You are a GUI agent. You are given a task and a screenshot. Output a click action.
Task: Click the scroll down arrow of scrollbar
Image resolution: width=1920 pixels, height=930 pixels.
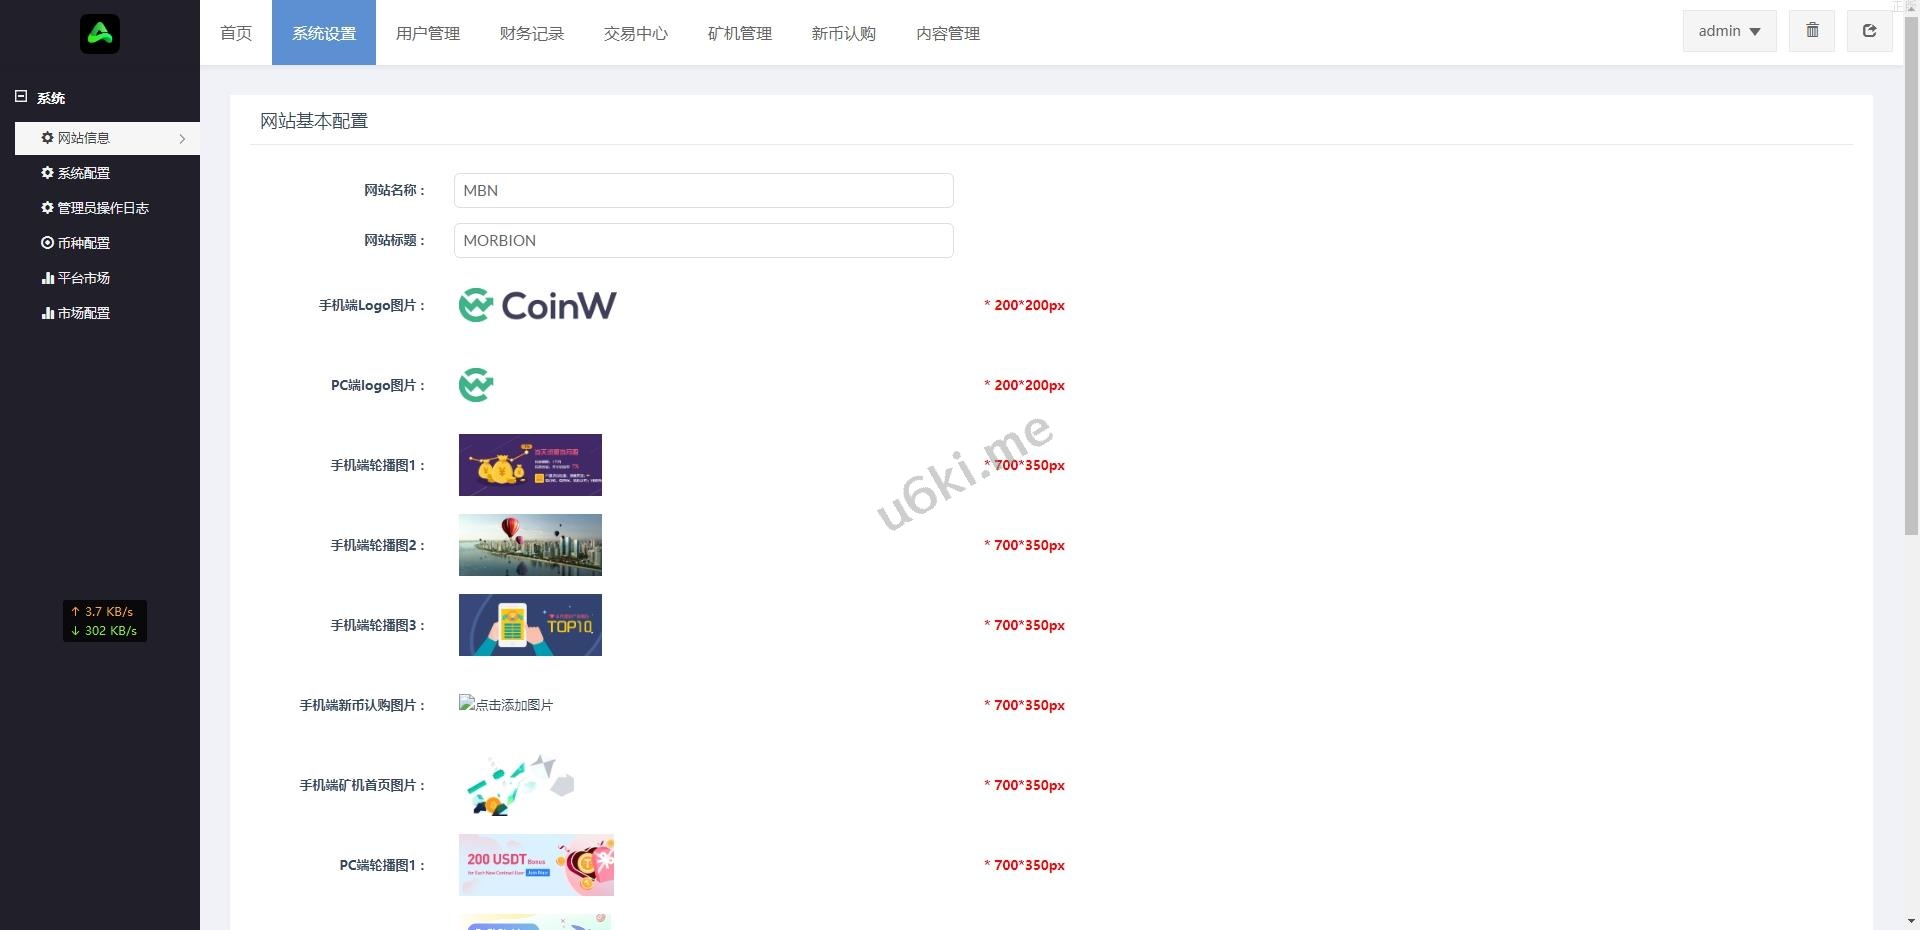pyautogui.click(x=1911, y=921)
